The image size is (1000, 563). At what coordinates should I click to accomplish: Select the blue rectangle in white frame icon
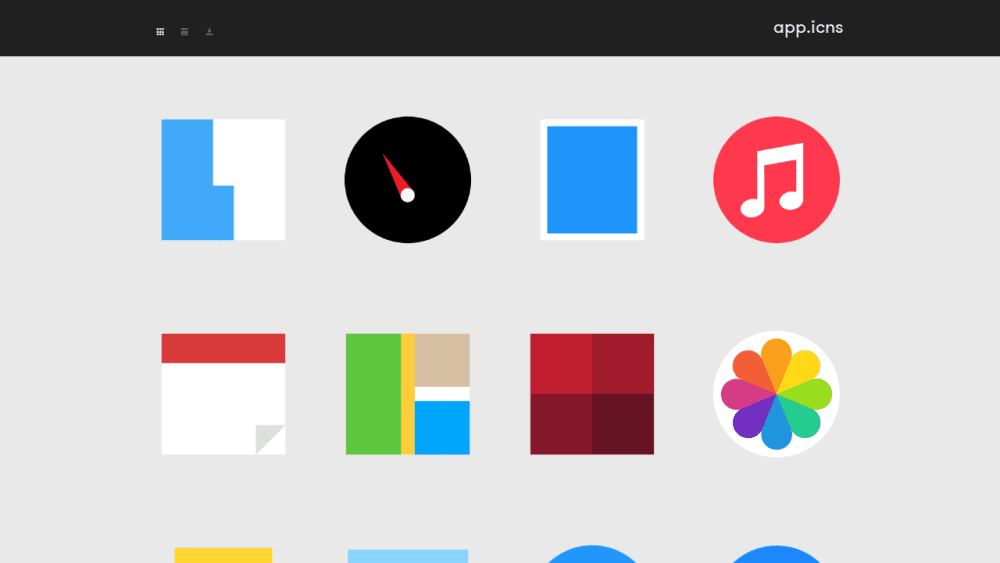click(592, 180)
